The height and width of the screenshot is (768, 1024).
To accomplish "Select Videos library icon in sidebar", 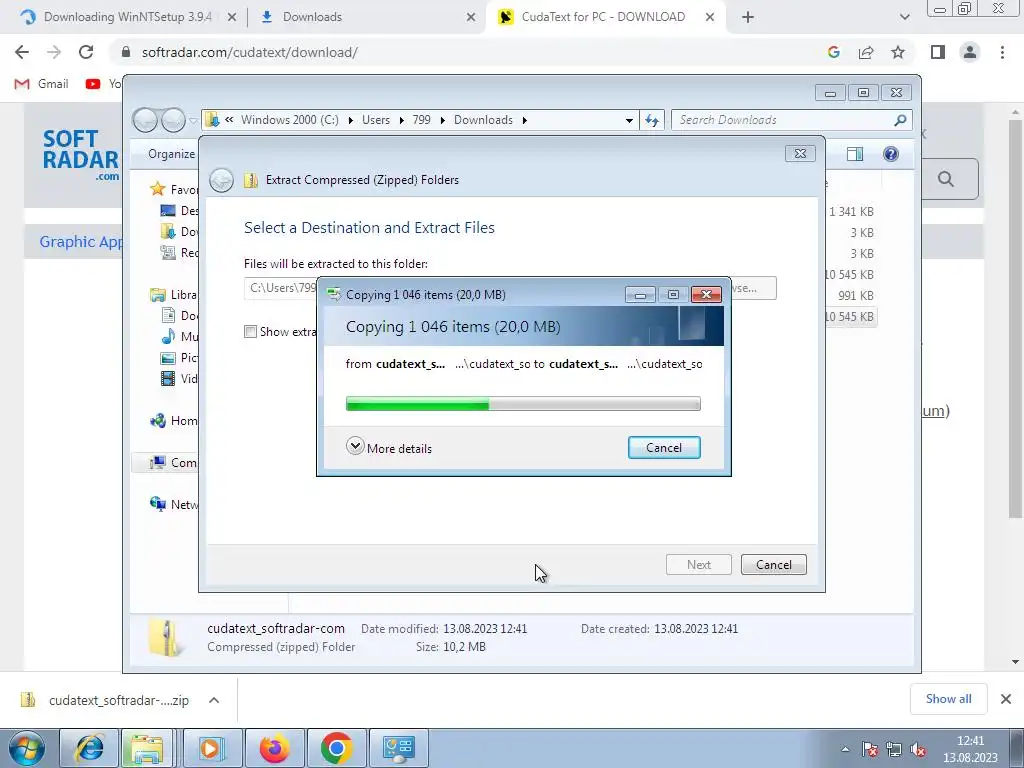I will pos(168,378).
